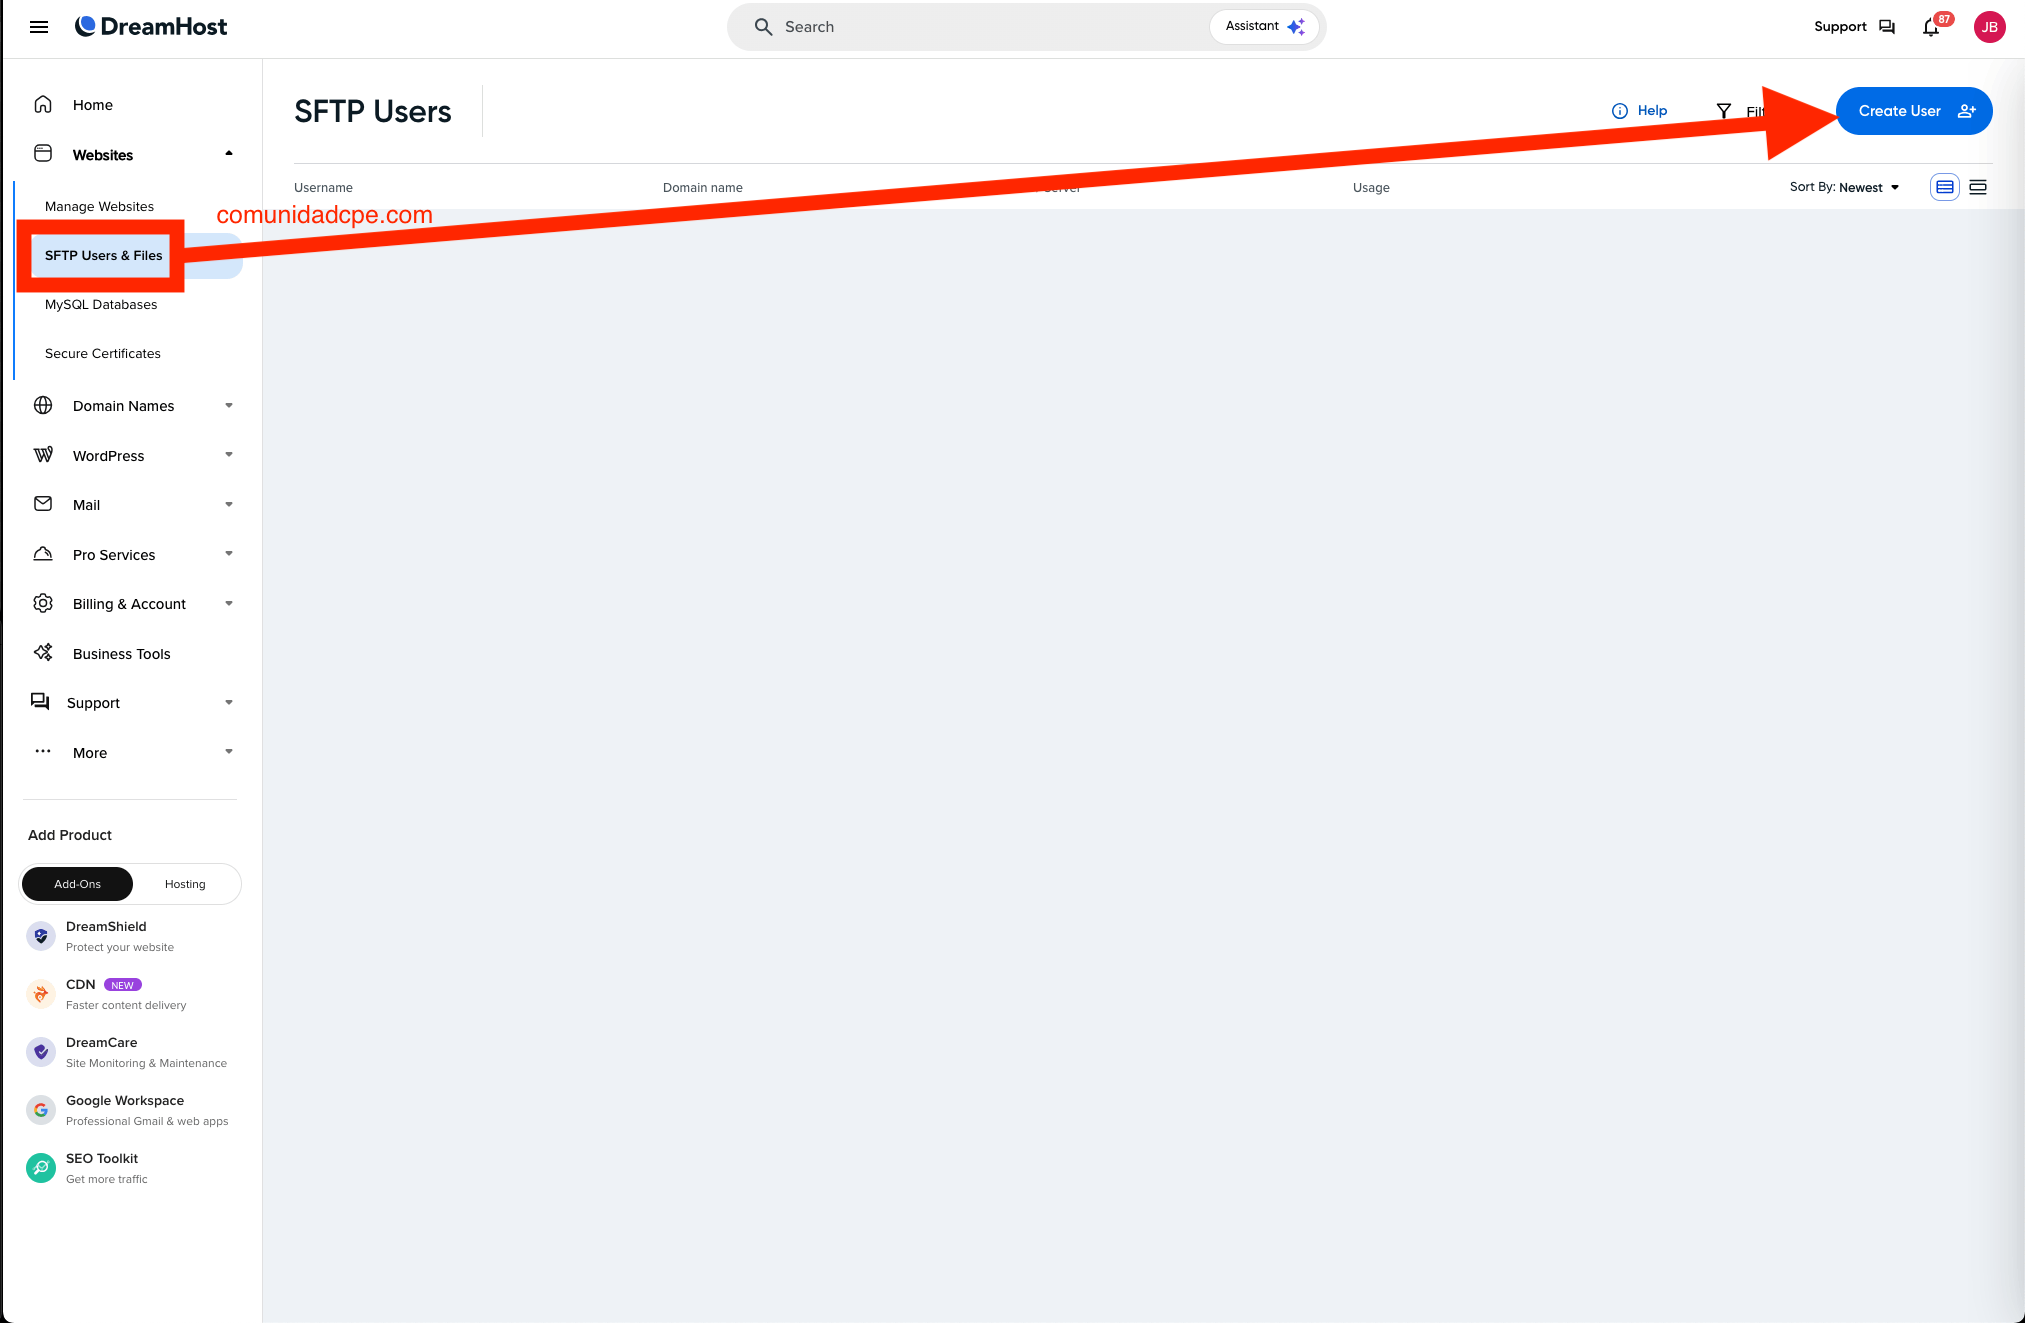Click the Search input field

980,27
